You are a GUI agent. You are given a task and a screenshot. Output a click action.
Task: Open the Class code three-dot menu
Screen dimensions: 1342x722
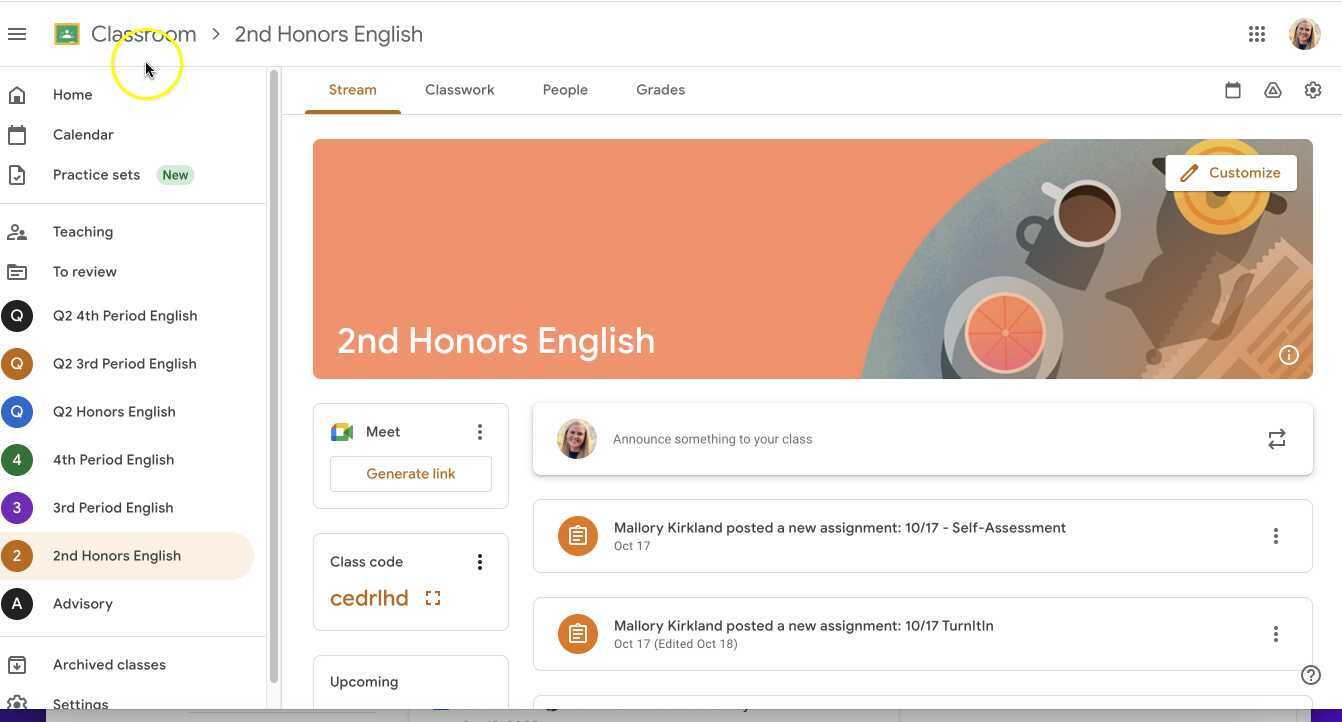pos(480,561)
